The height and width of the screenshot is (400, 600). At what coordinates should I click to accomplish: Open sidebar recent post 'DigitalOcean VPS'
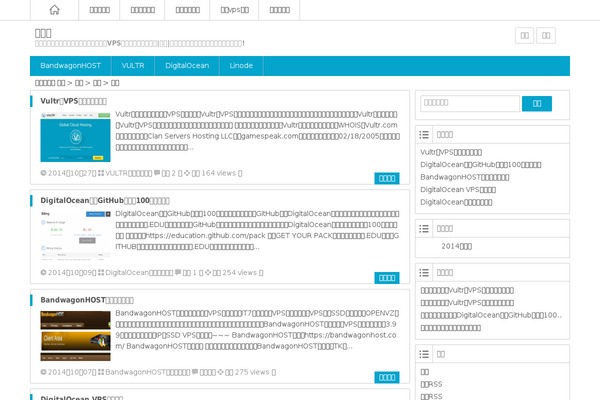458,189
